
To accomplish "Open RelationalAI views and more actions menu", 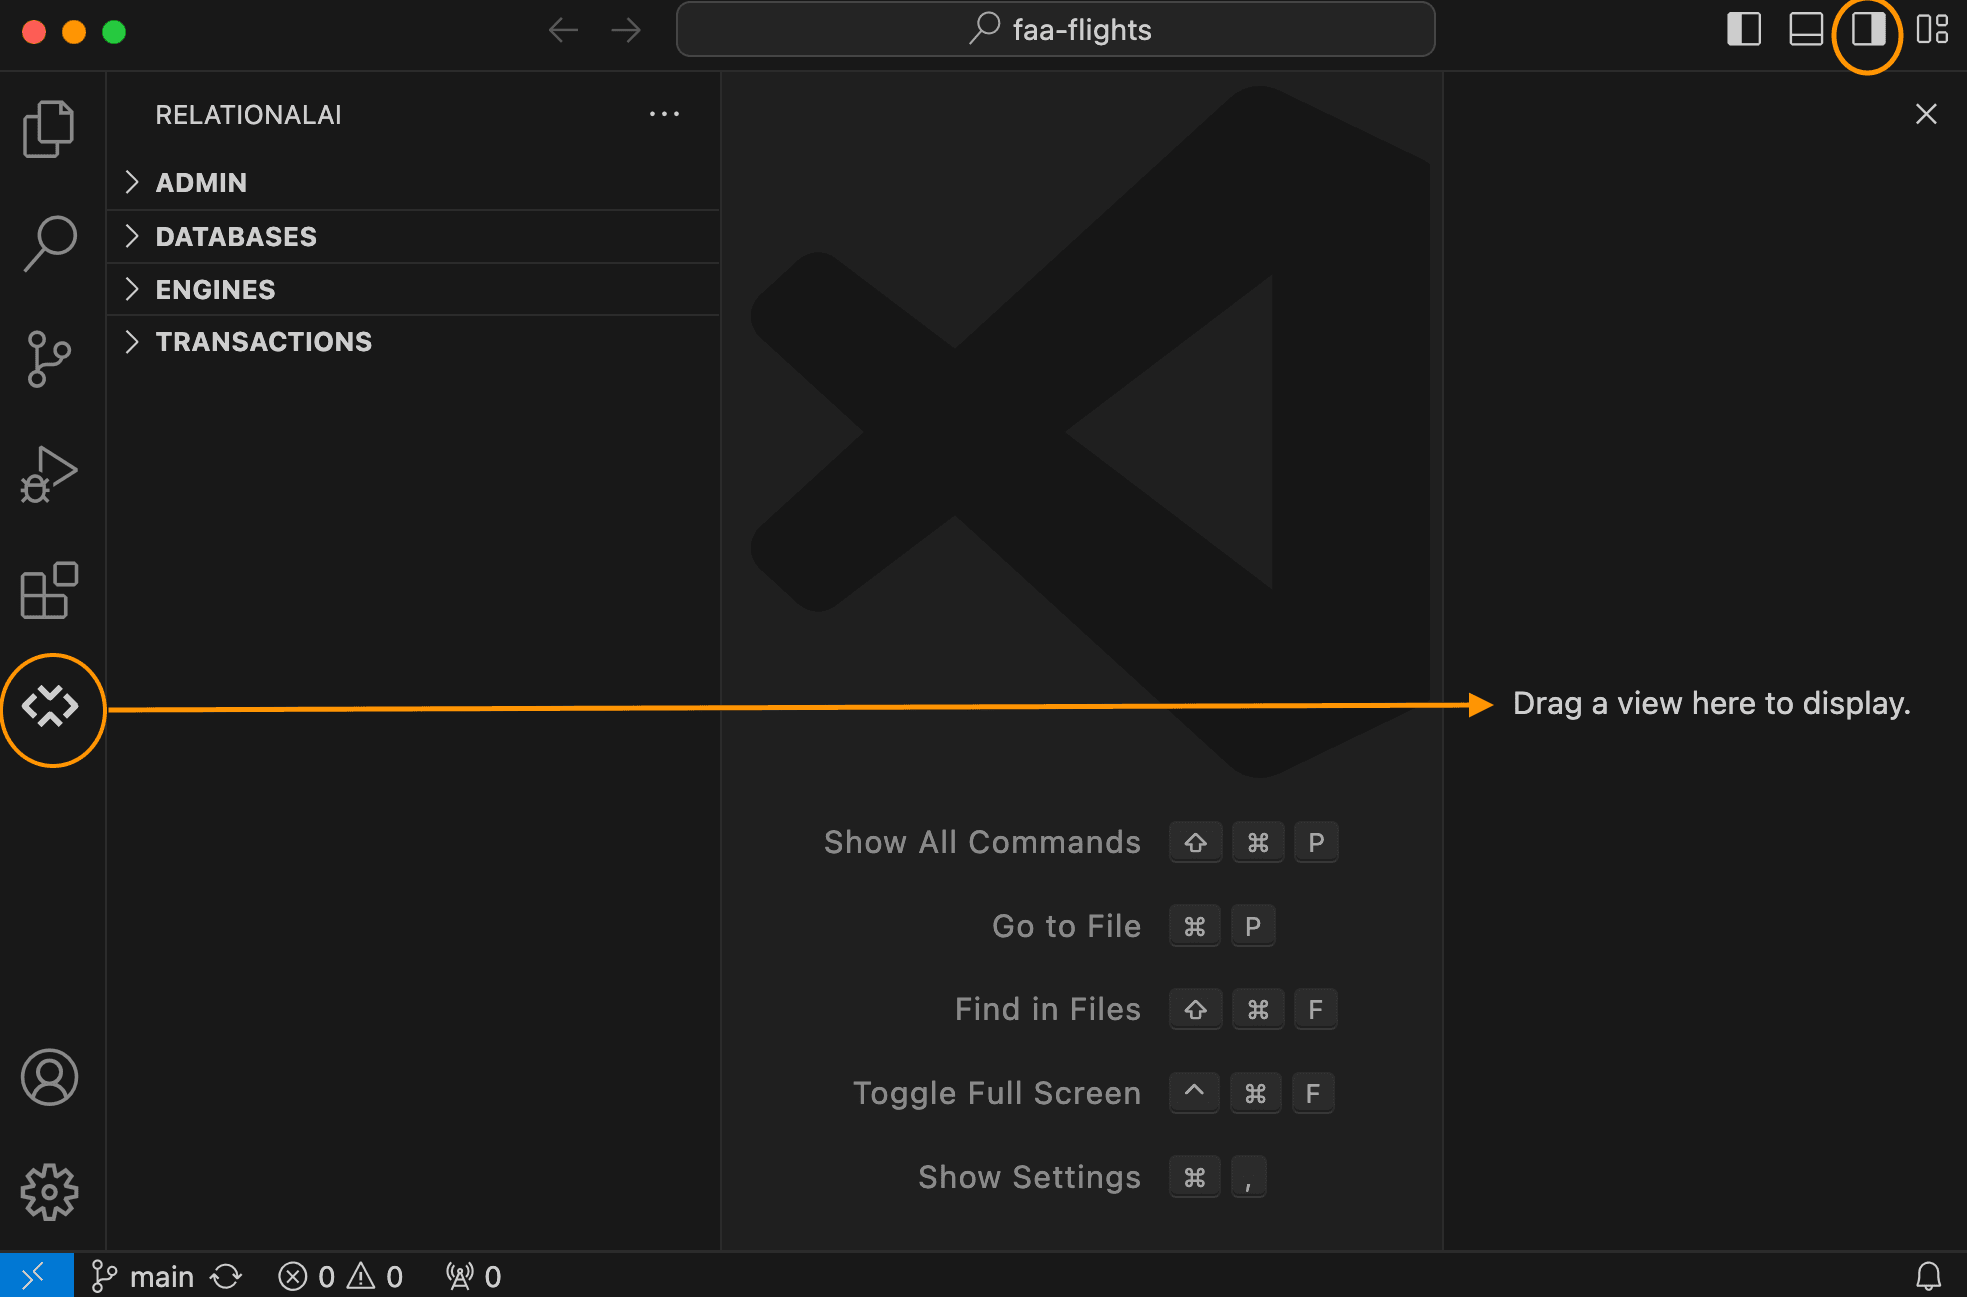I will coord(664,114).
